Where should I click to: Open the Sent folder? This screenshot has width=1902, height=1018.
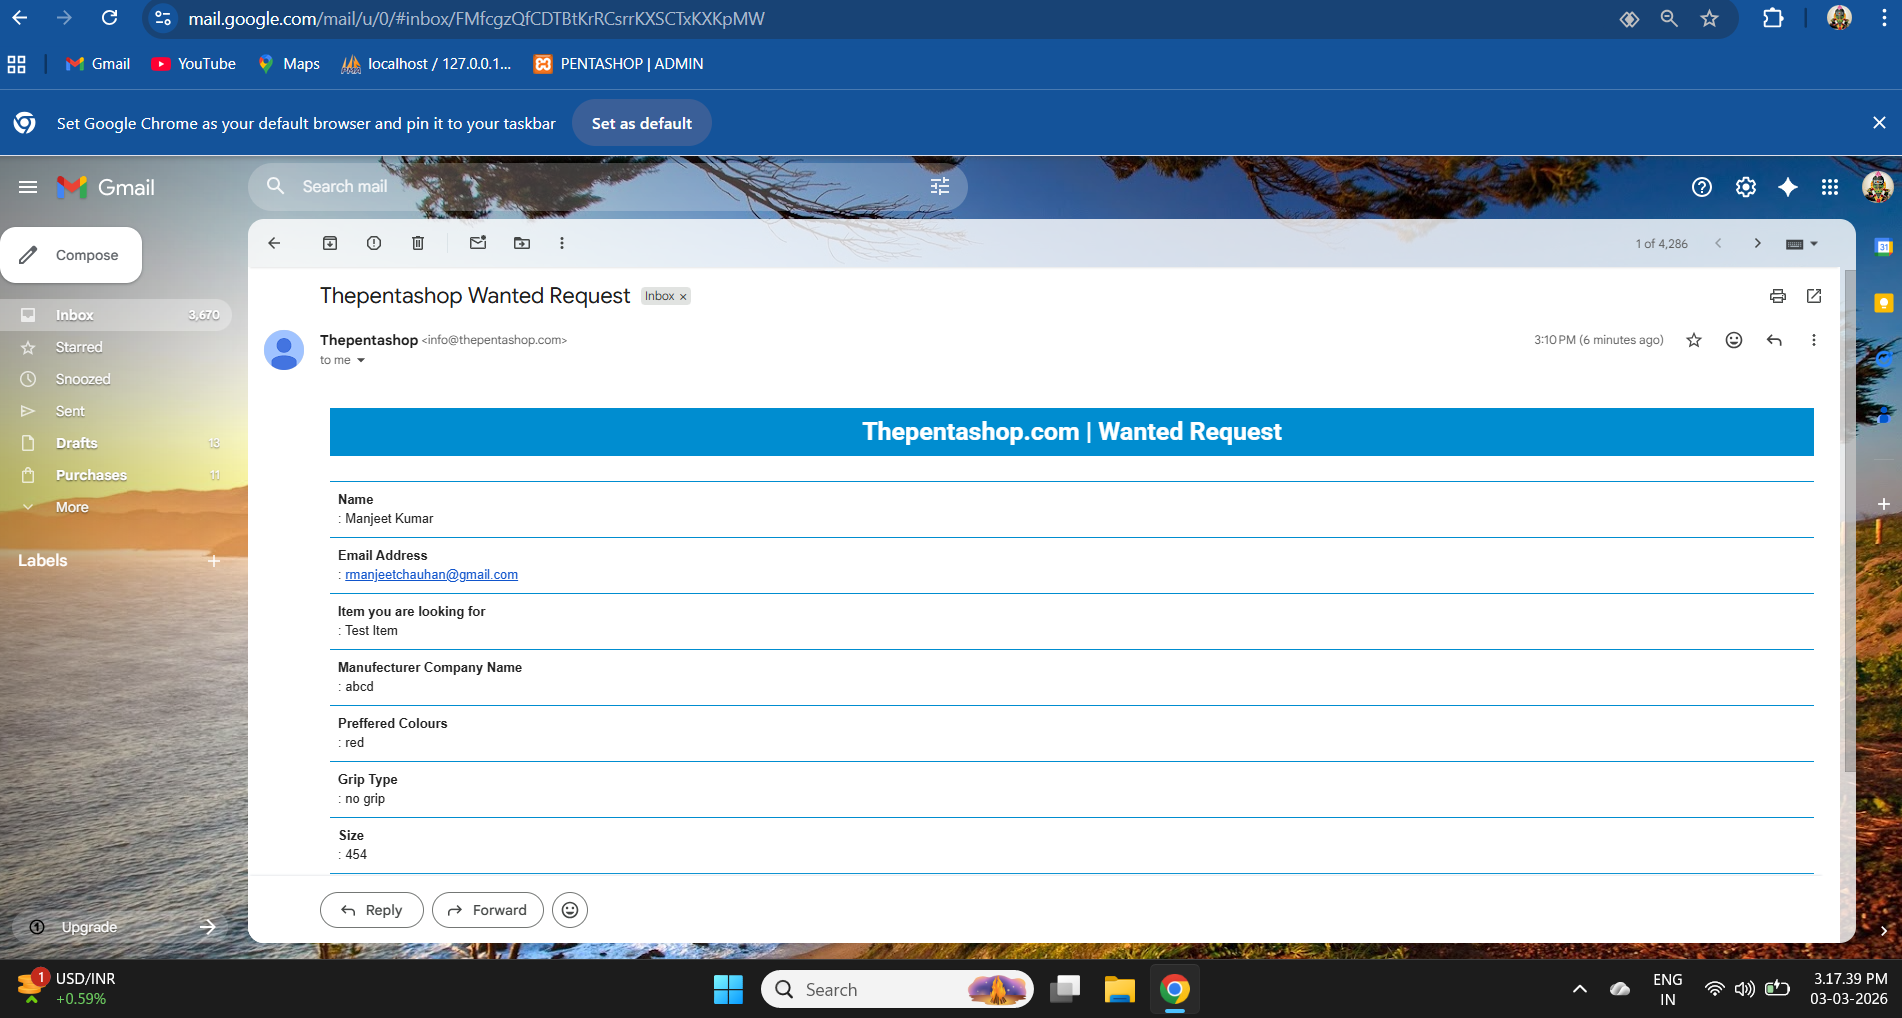(x=70, y=411)
